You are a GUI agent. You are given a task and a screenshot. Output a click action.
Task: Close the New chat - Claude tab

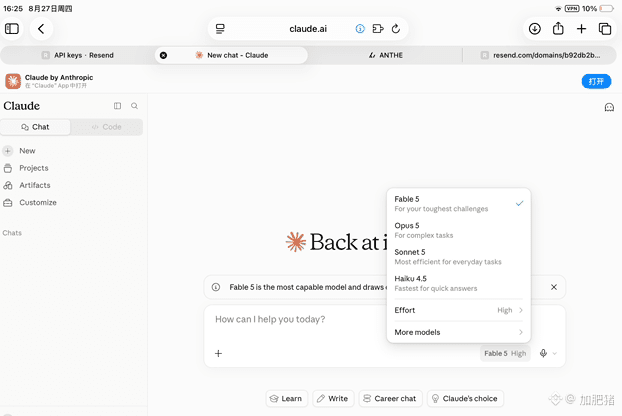163,55
